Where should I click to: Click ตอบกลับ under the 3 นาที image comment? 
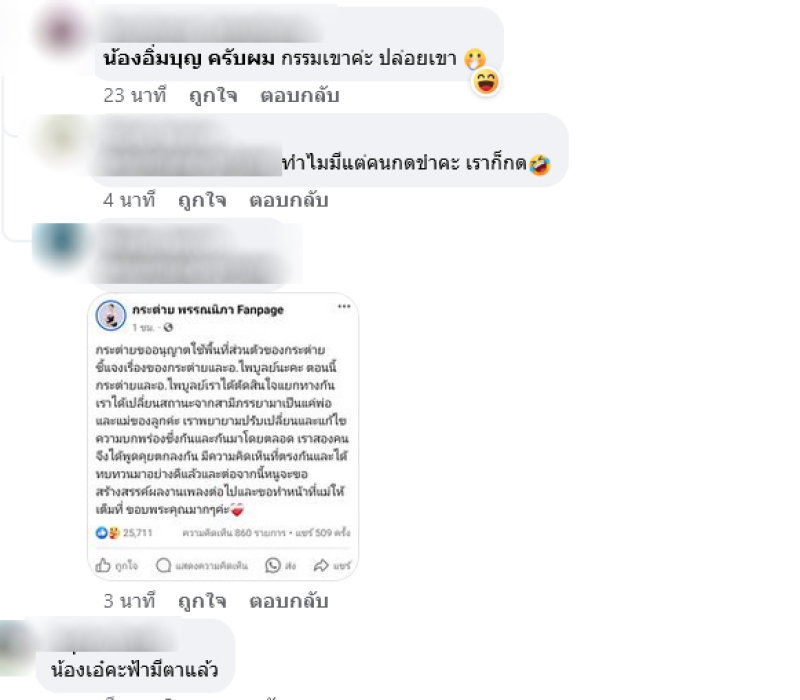pos(289,601)
